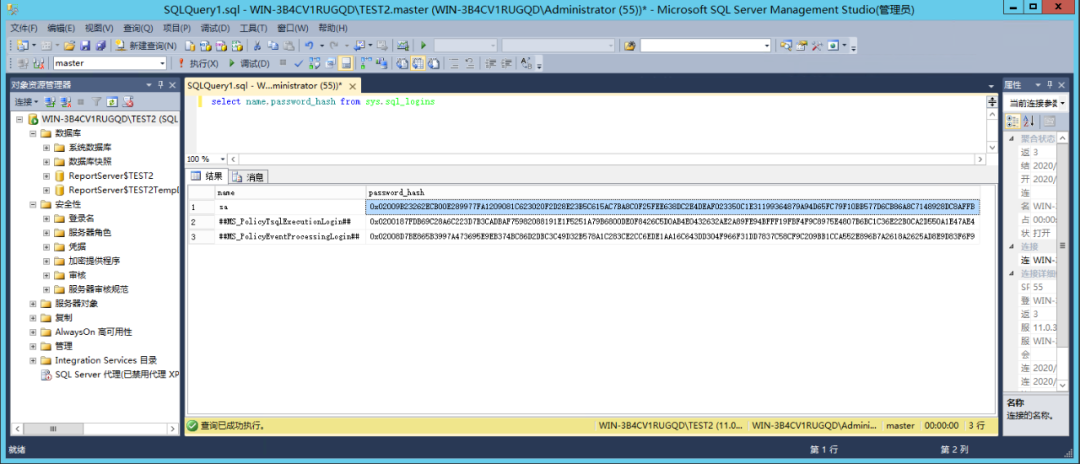Click the editor split bar handle
Viewport: 1080px width, 464px height.
992,101
